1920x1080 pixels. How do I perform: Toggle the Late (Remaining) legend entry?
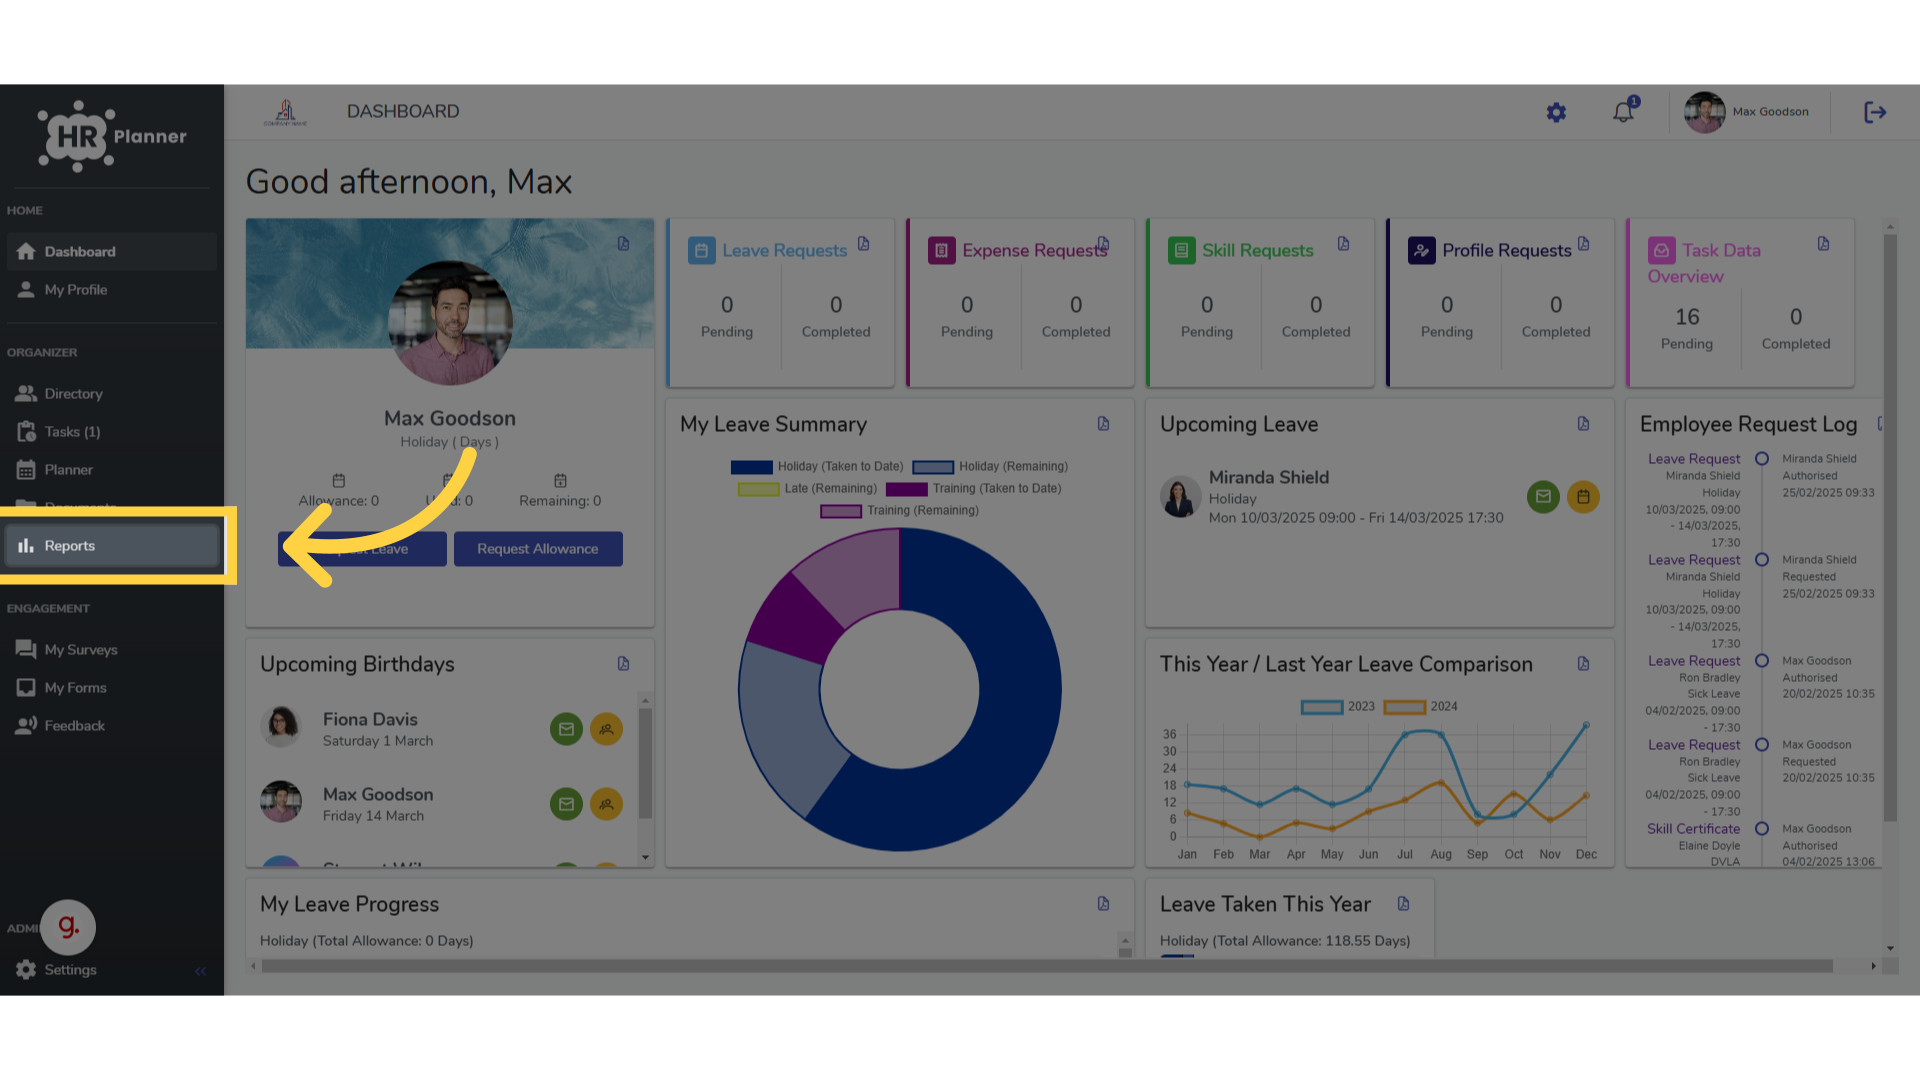(807, 489)
